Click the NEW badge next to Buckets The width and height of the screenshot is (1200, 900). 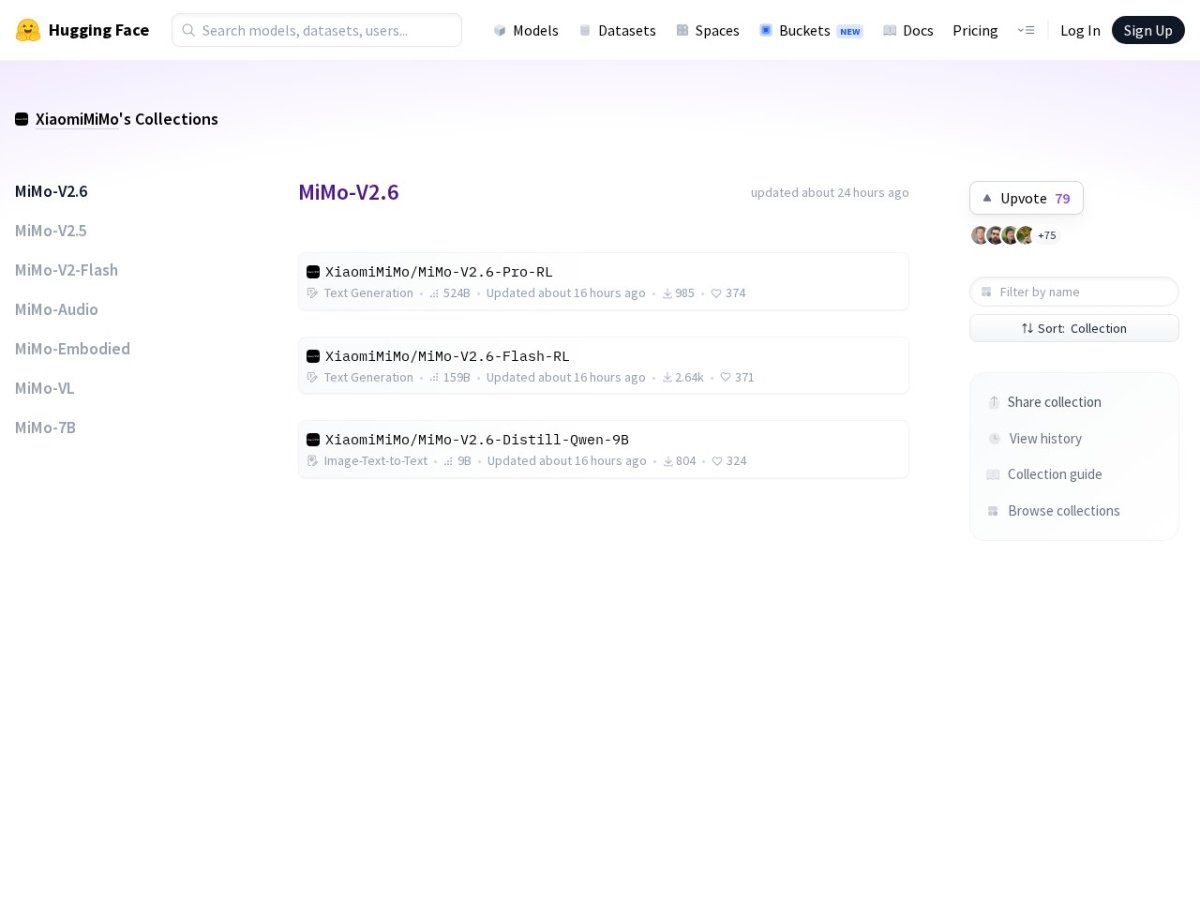[x=850, y=31]
